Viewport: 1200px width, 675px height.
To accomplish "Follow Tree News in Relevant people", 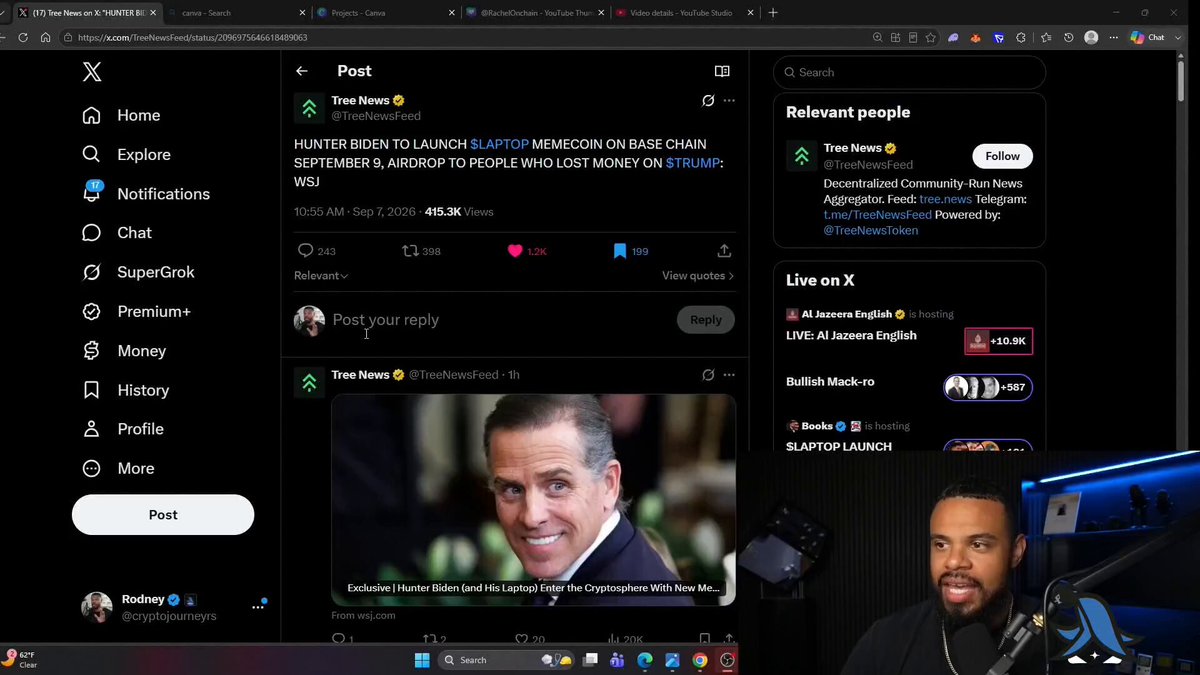I will tap(1002, 156).
